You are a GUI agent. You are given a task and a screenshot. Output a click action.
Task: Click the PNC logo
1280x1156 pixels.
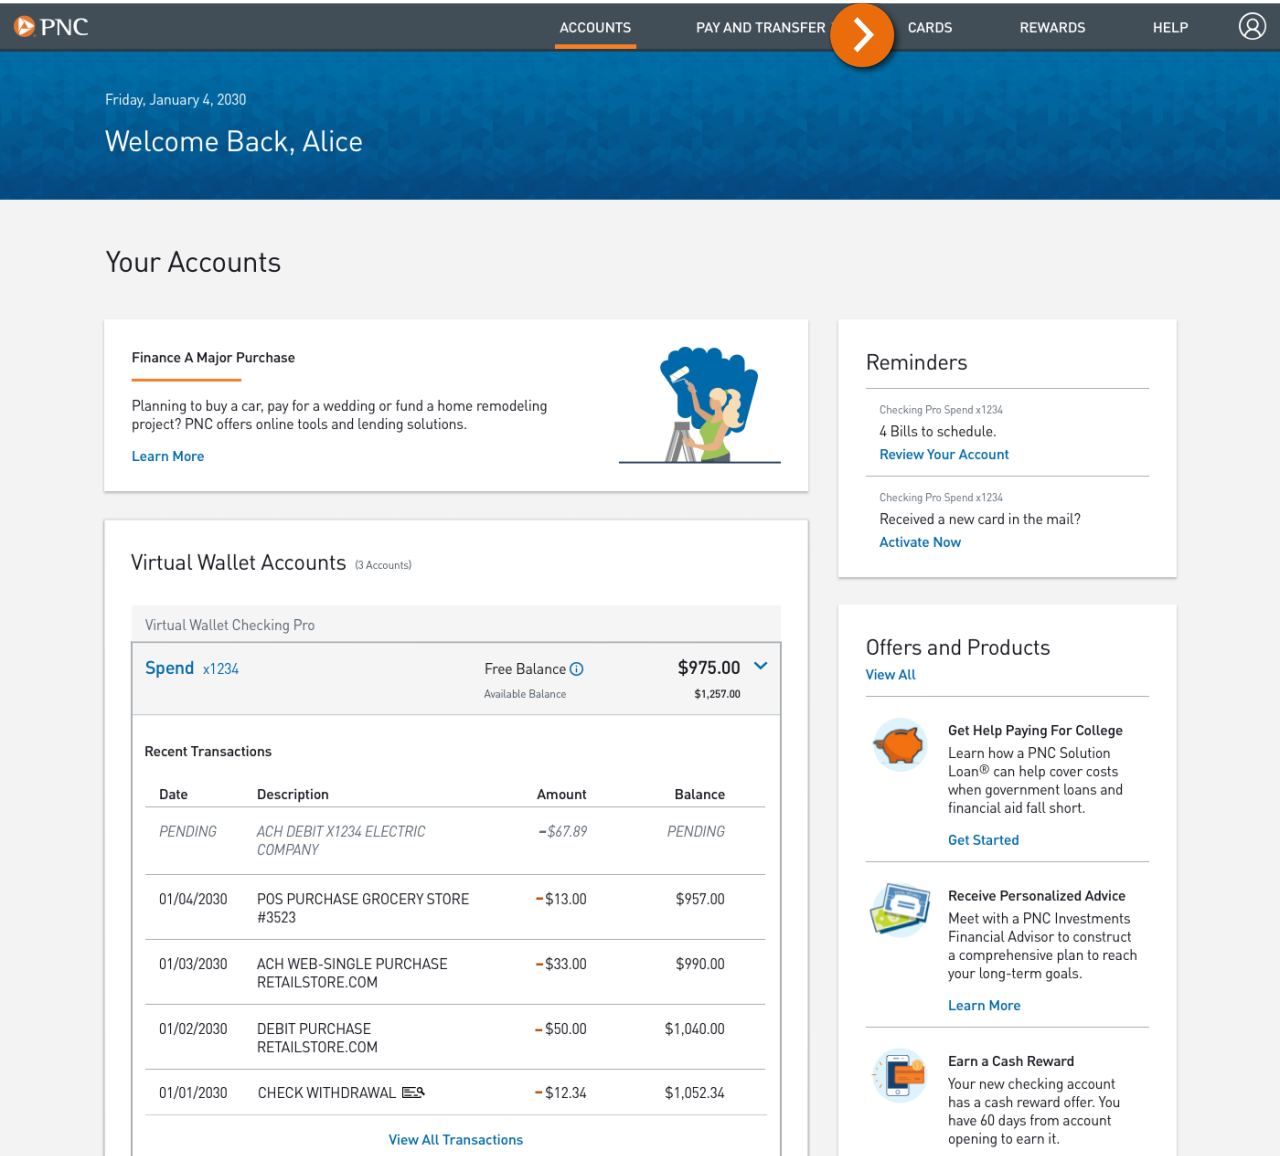click(x=50, y=27)
